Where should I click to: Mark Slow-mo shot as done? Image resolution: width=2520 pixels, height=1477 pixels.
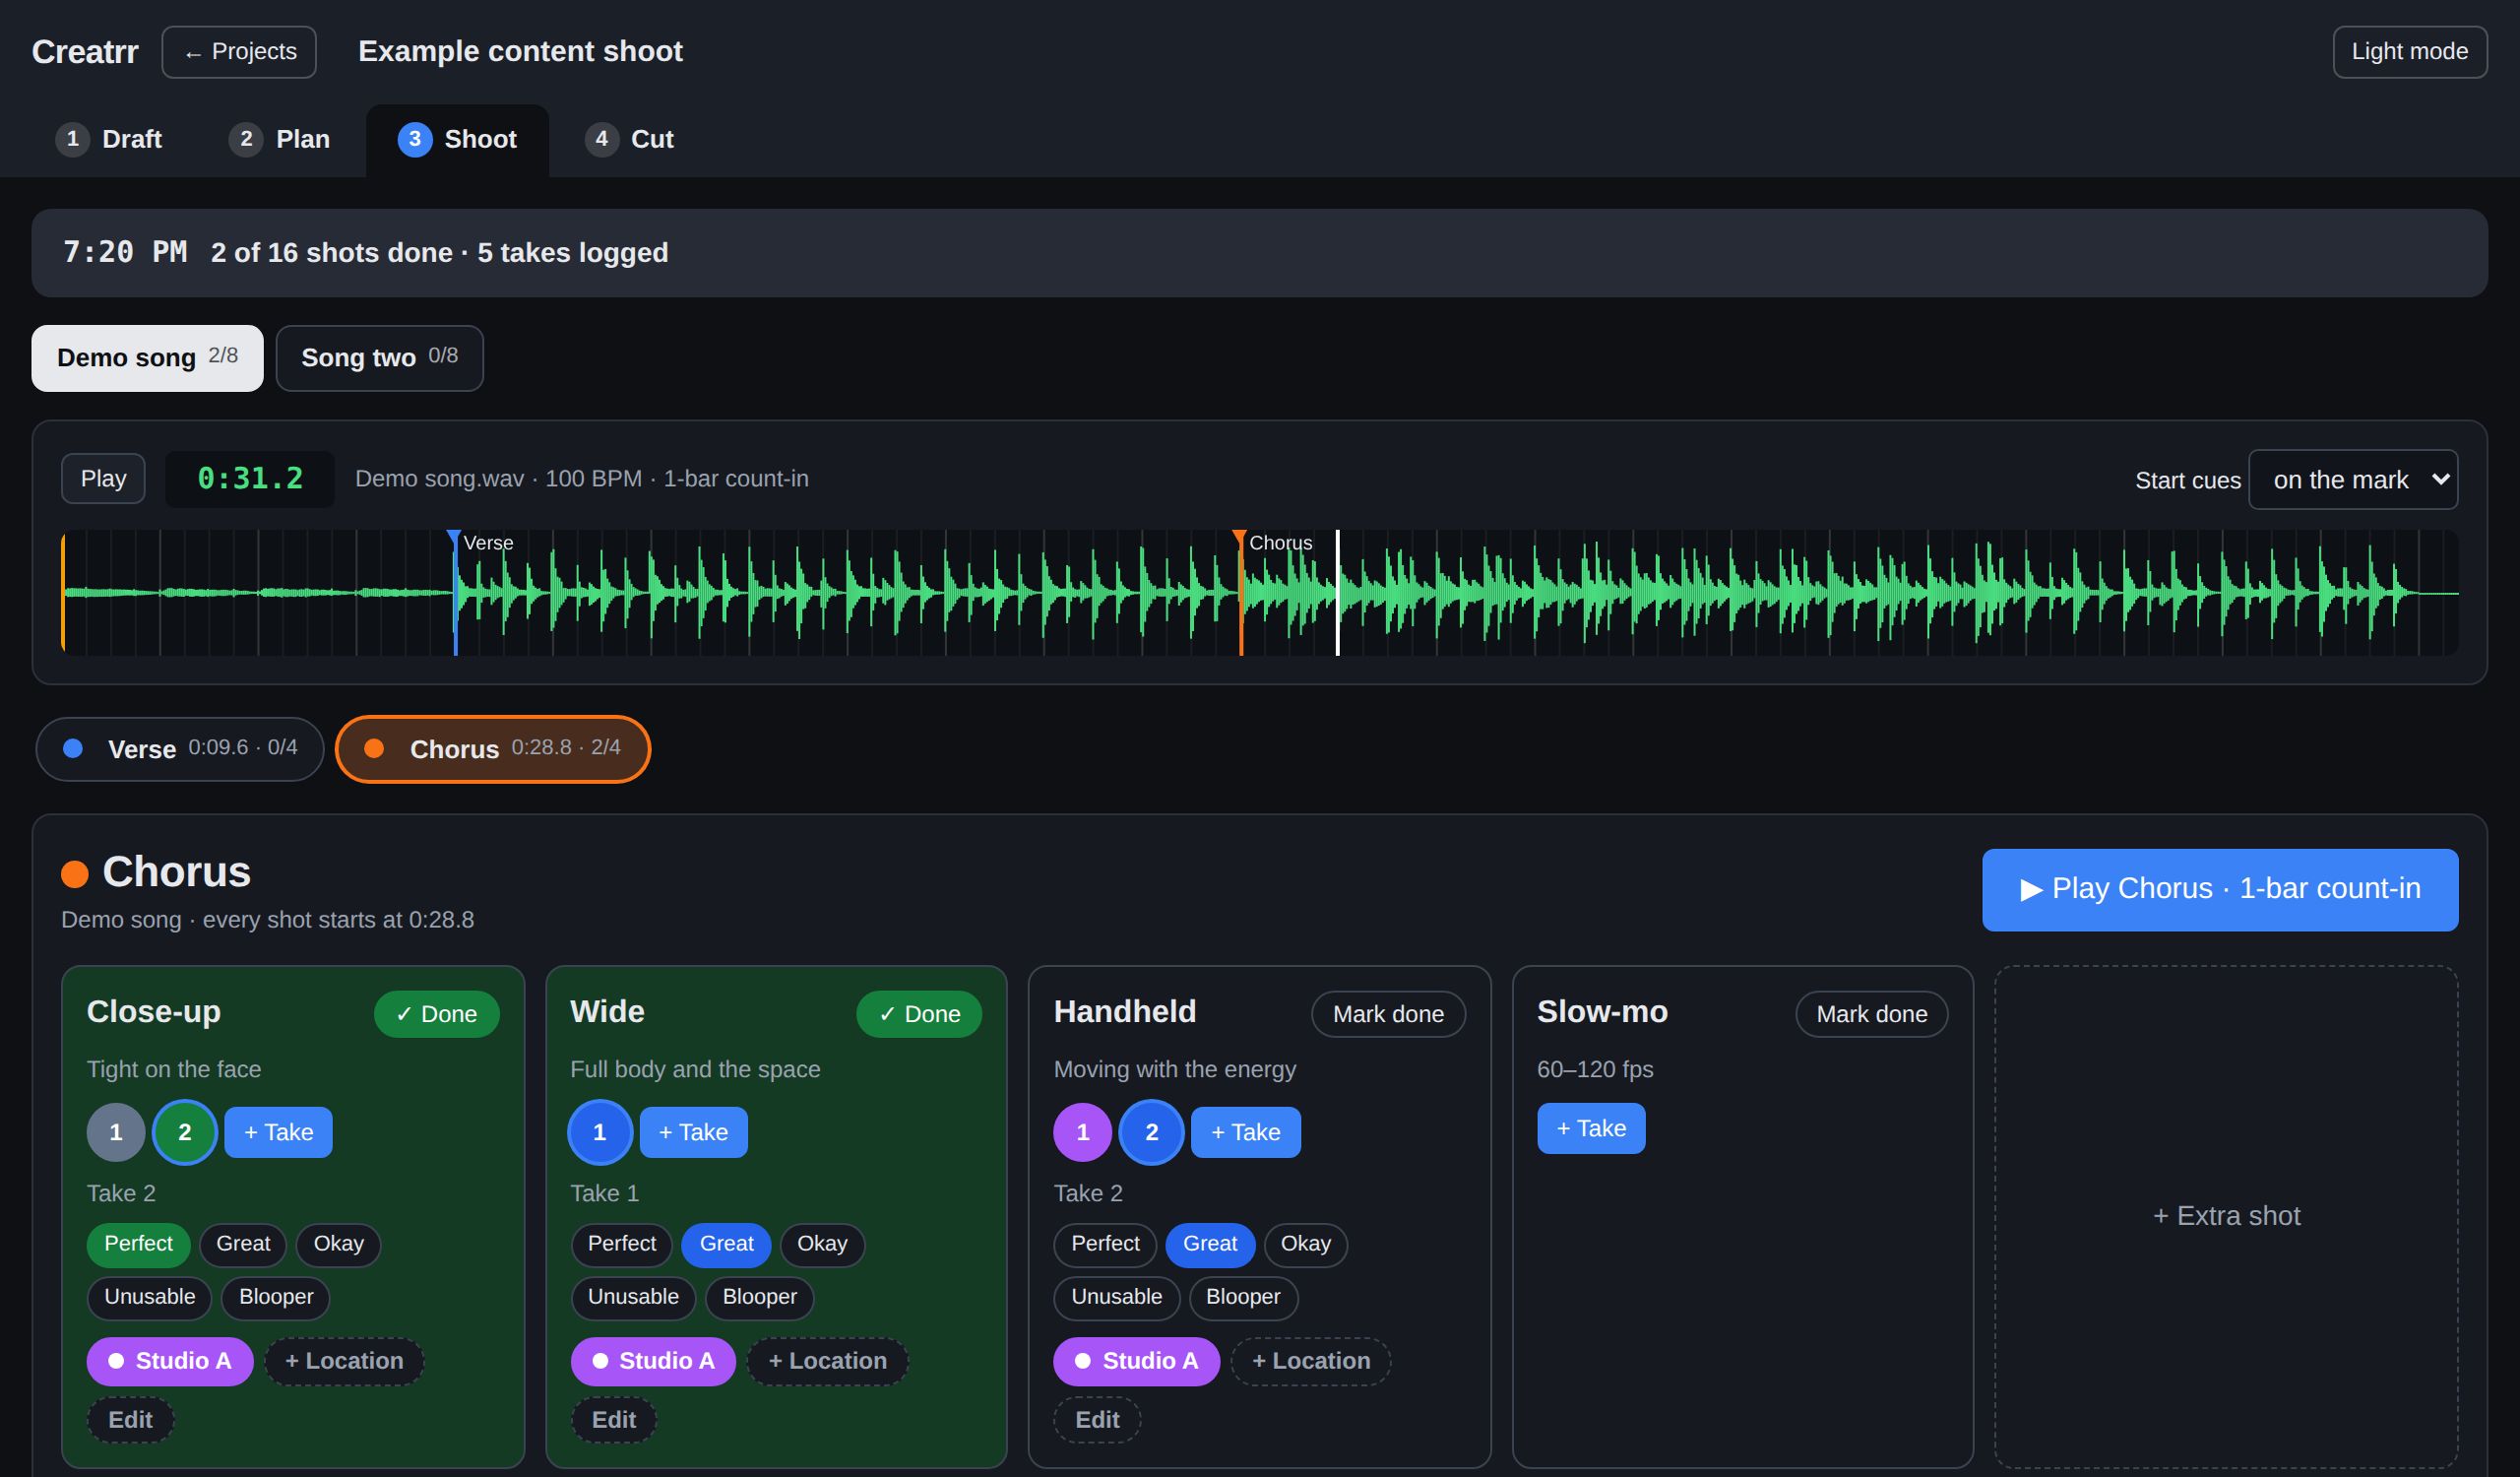(1872, 1014)
